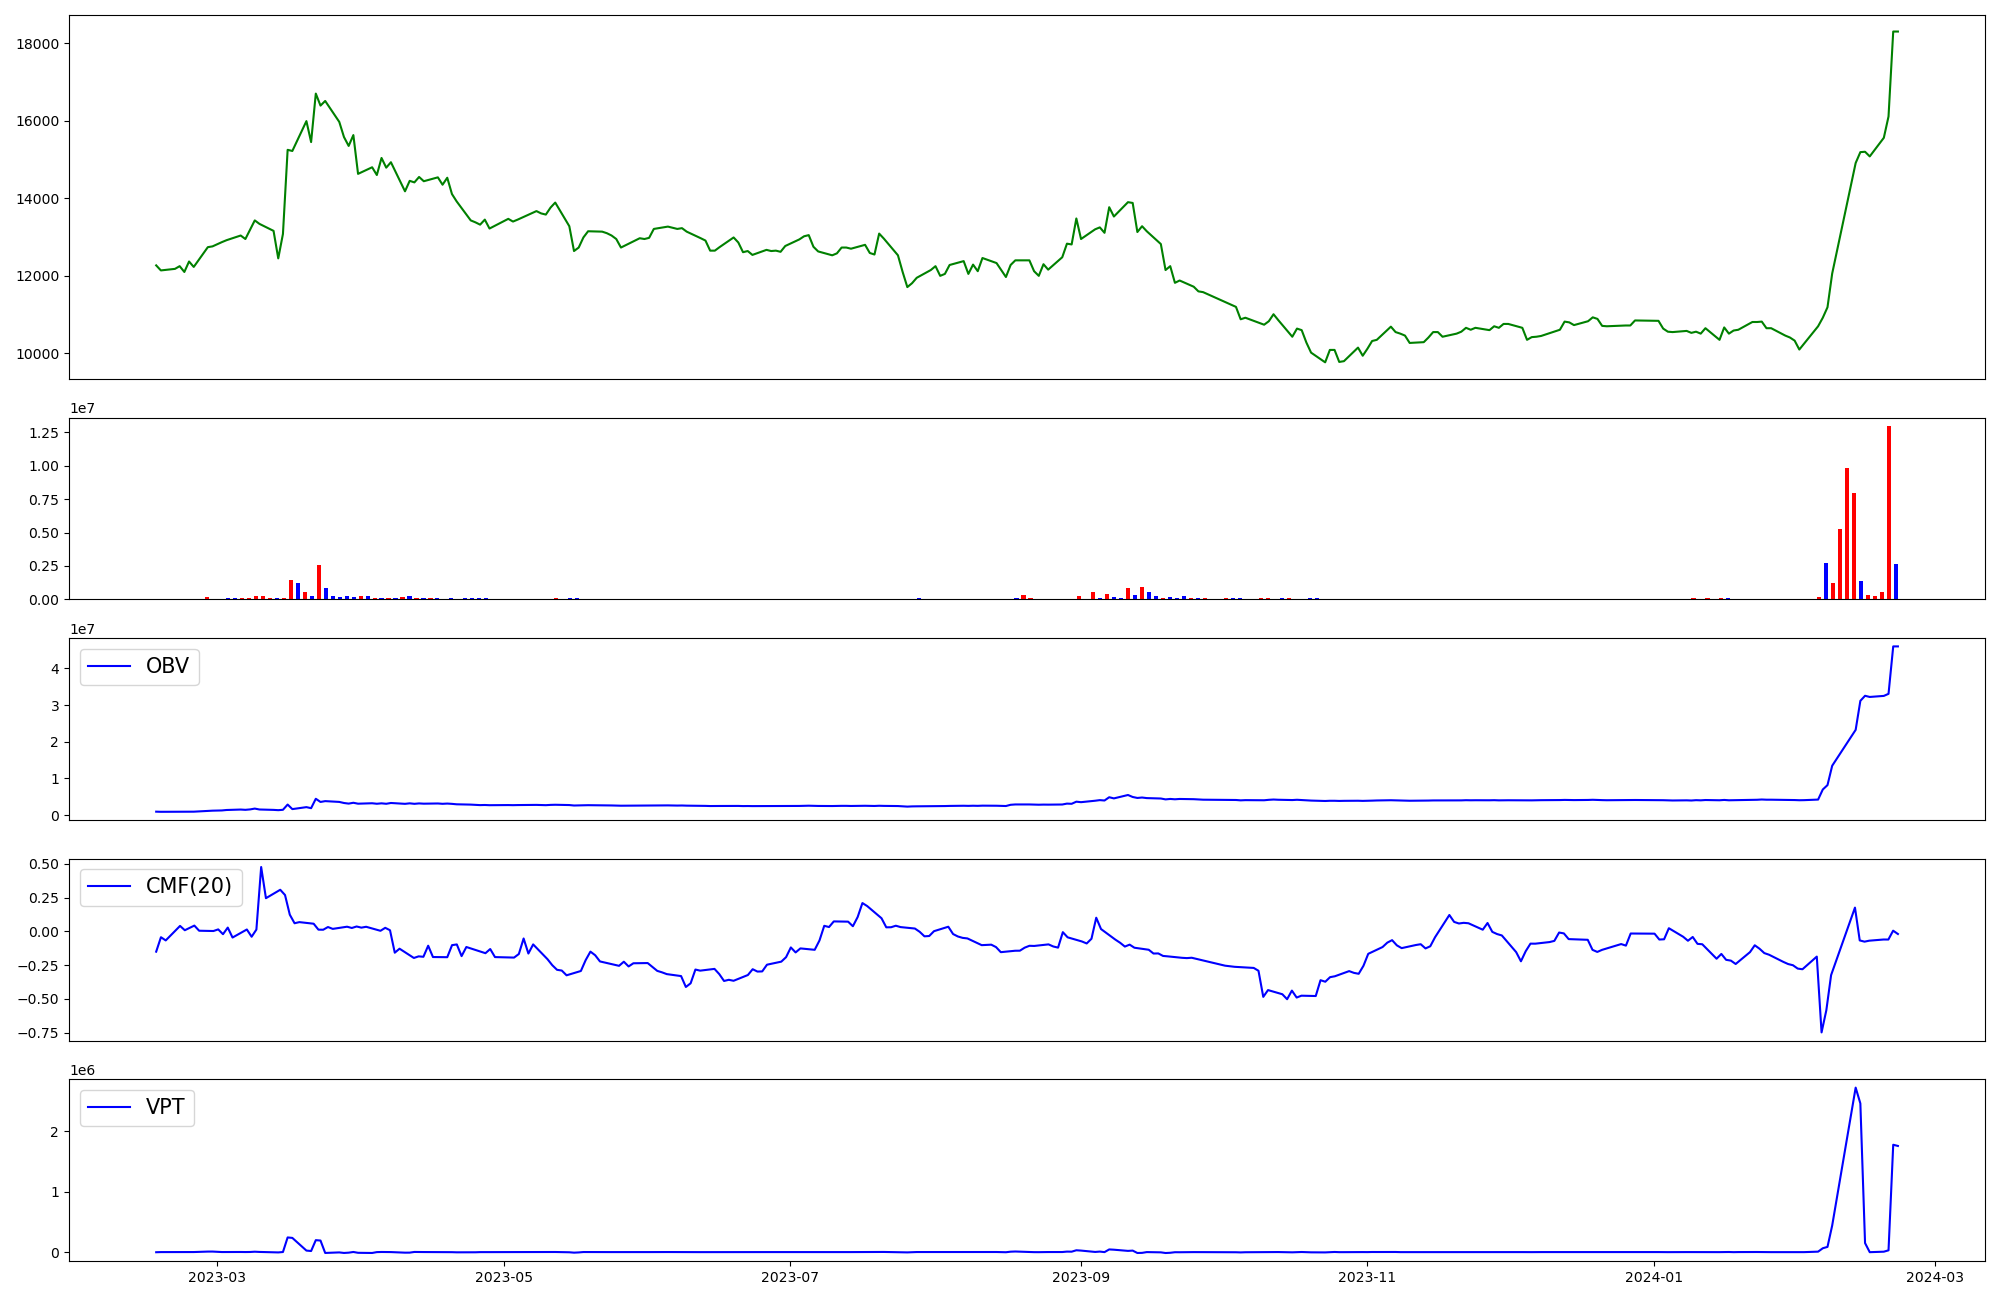Click the tallest red volume bar
2000x1300 pixels.
[x=1889, y=512]
